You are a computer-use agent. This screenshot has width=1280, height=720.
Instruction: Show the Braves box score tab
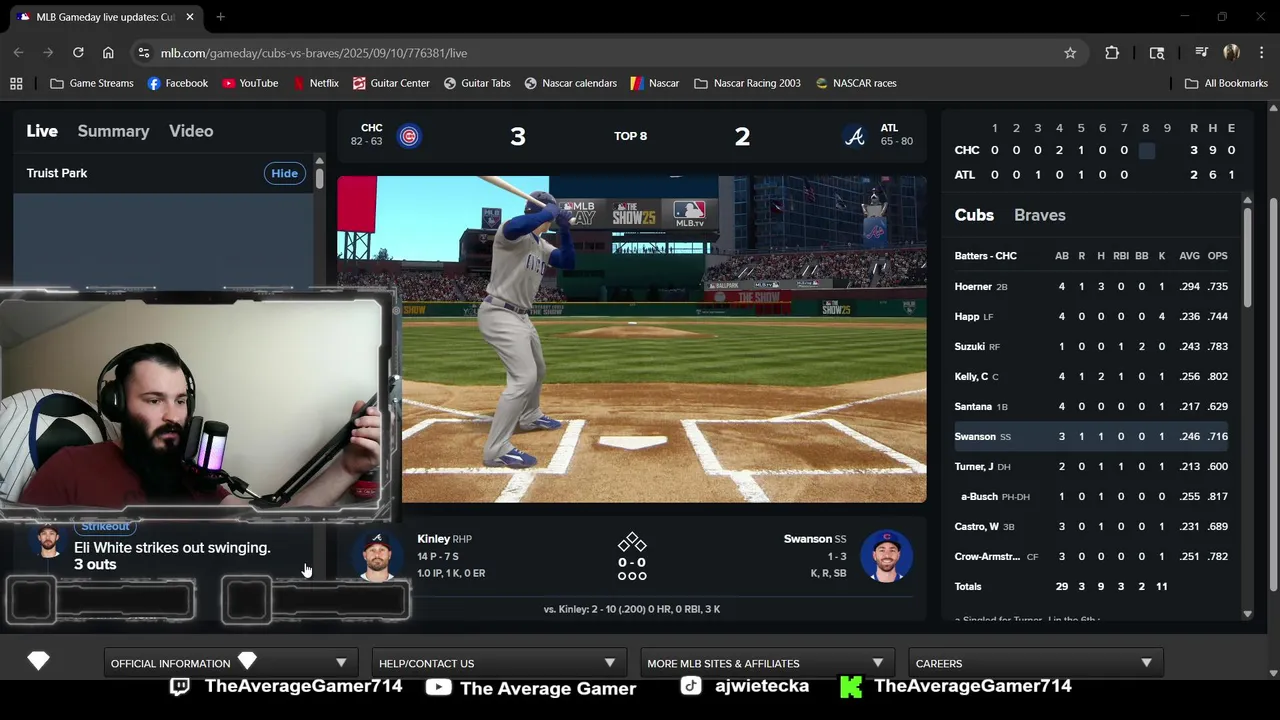(1040, 215)
